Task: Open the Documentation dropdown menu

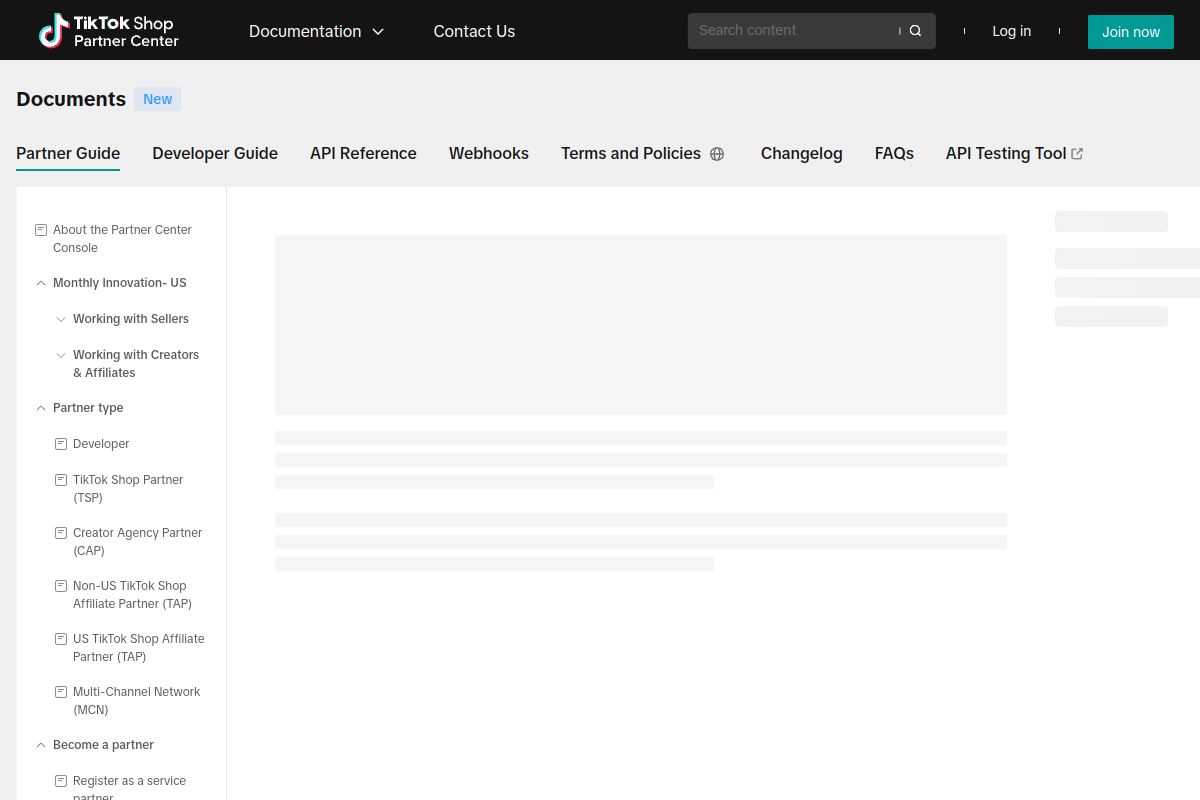Action: pyautogui.click(x=316, y=31)
